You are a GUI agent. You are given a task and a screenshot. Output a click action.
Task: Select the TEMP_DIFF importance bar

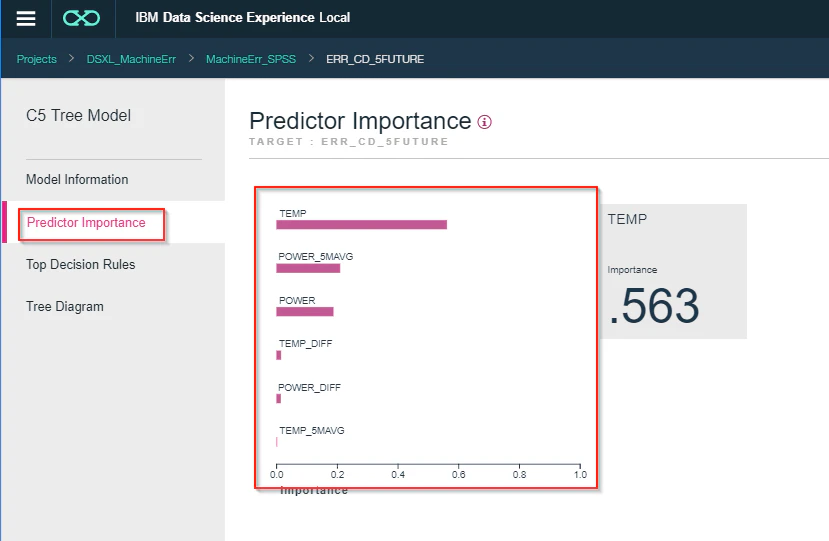click(x=279, y=355)
